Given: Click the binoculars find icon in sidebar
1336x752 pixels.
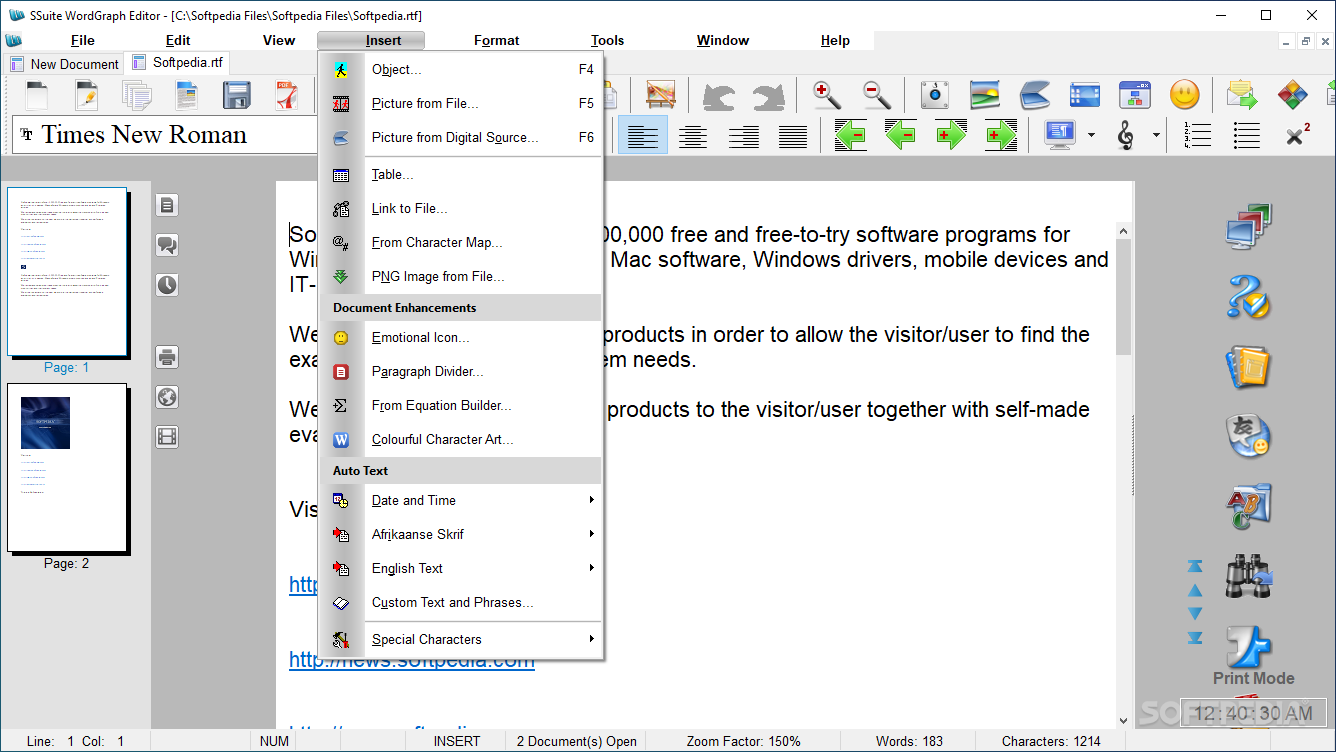Looking at the screenshot, I should pos(1248,577).
